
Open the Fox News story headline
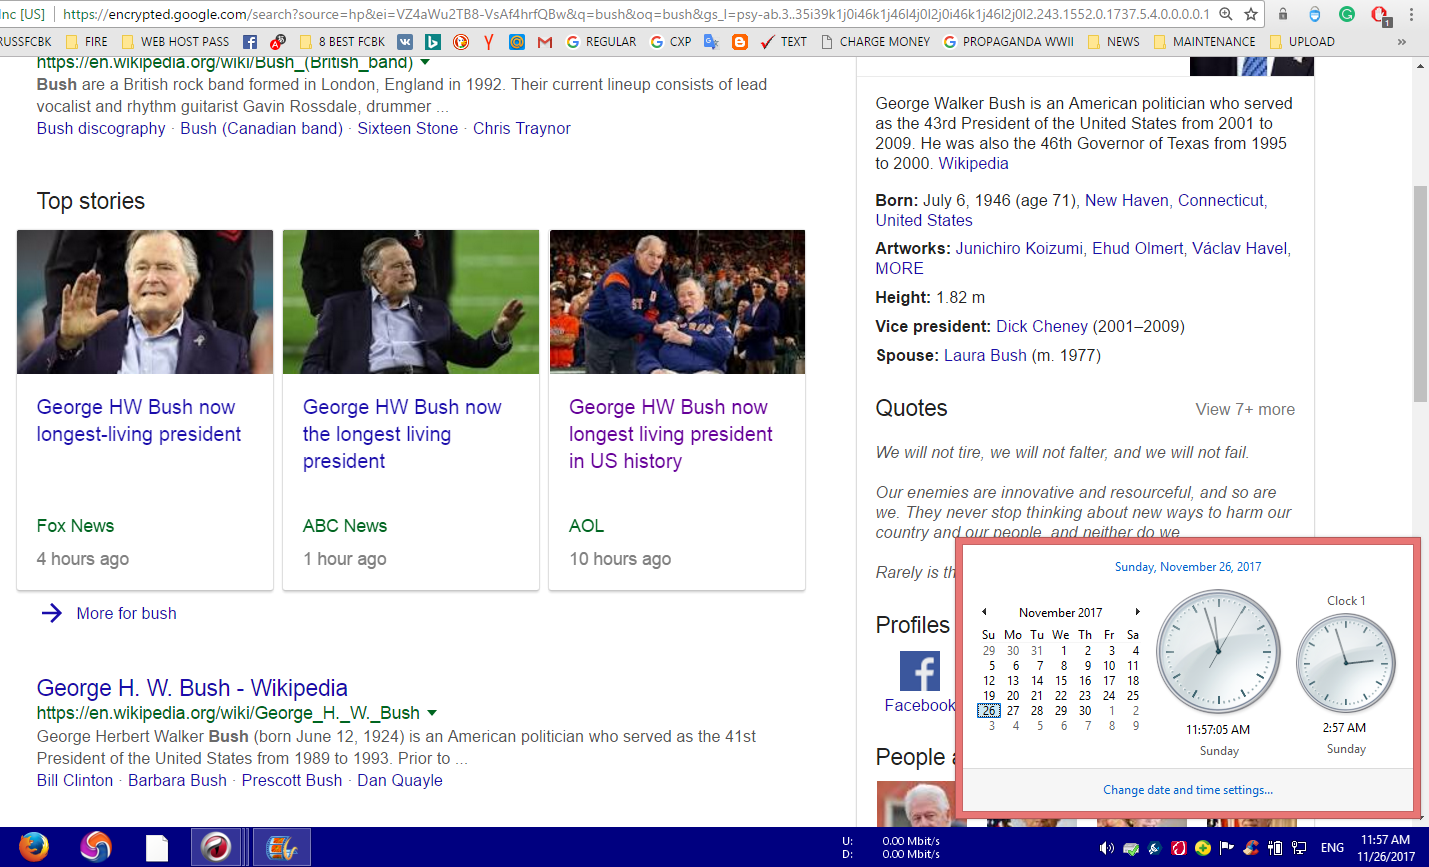pos(139,421)
